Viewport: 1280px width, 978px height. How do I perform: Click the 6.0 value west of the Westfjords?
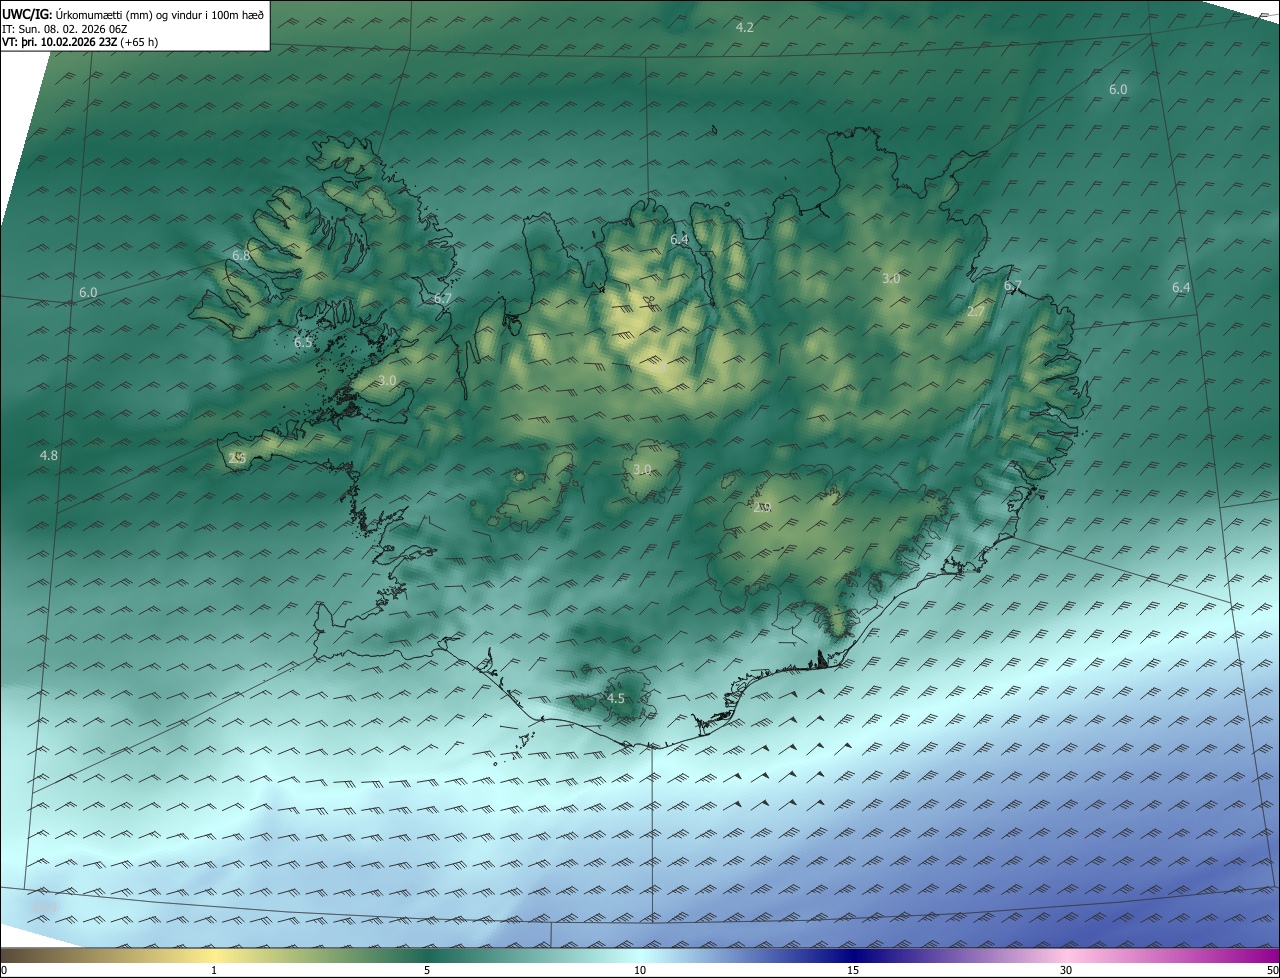pos(88,292)
